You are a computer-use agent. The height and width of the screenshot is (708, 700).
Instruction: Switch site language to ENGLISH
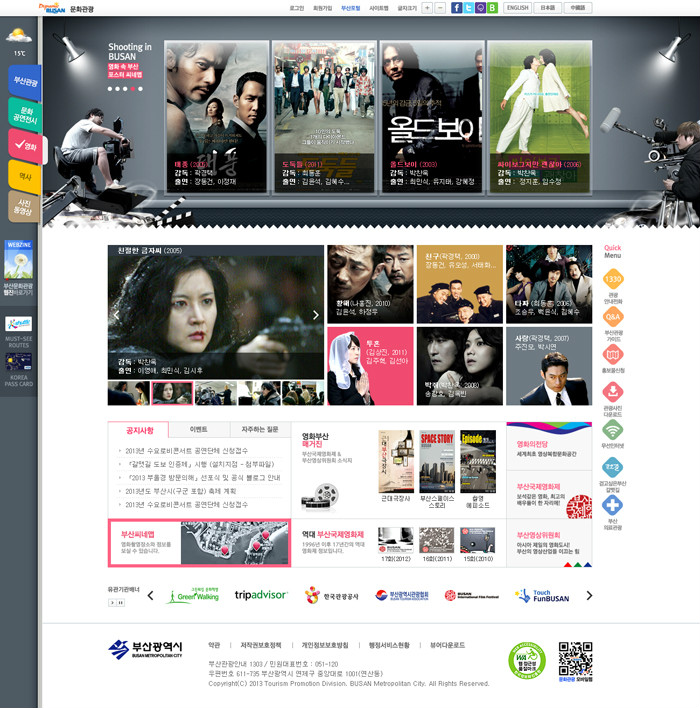(x=518, y=8)
